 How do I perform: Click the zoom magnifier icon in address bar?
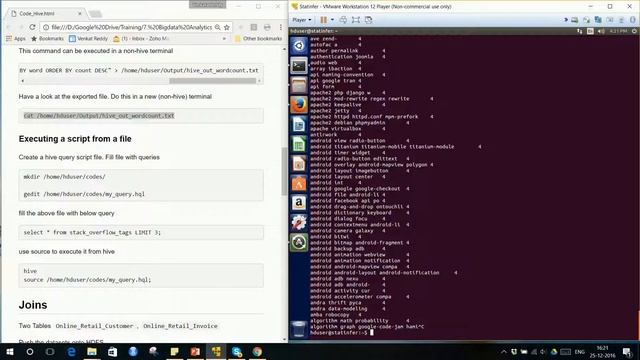pyautogui.click(x=218, y=27)
